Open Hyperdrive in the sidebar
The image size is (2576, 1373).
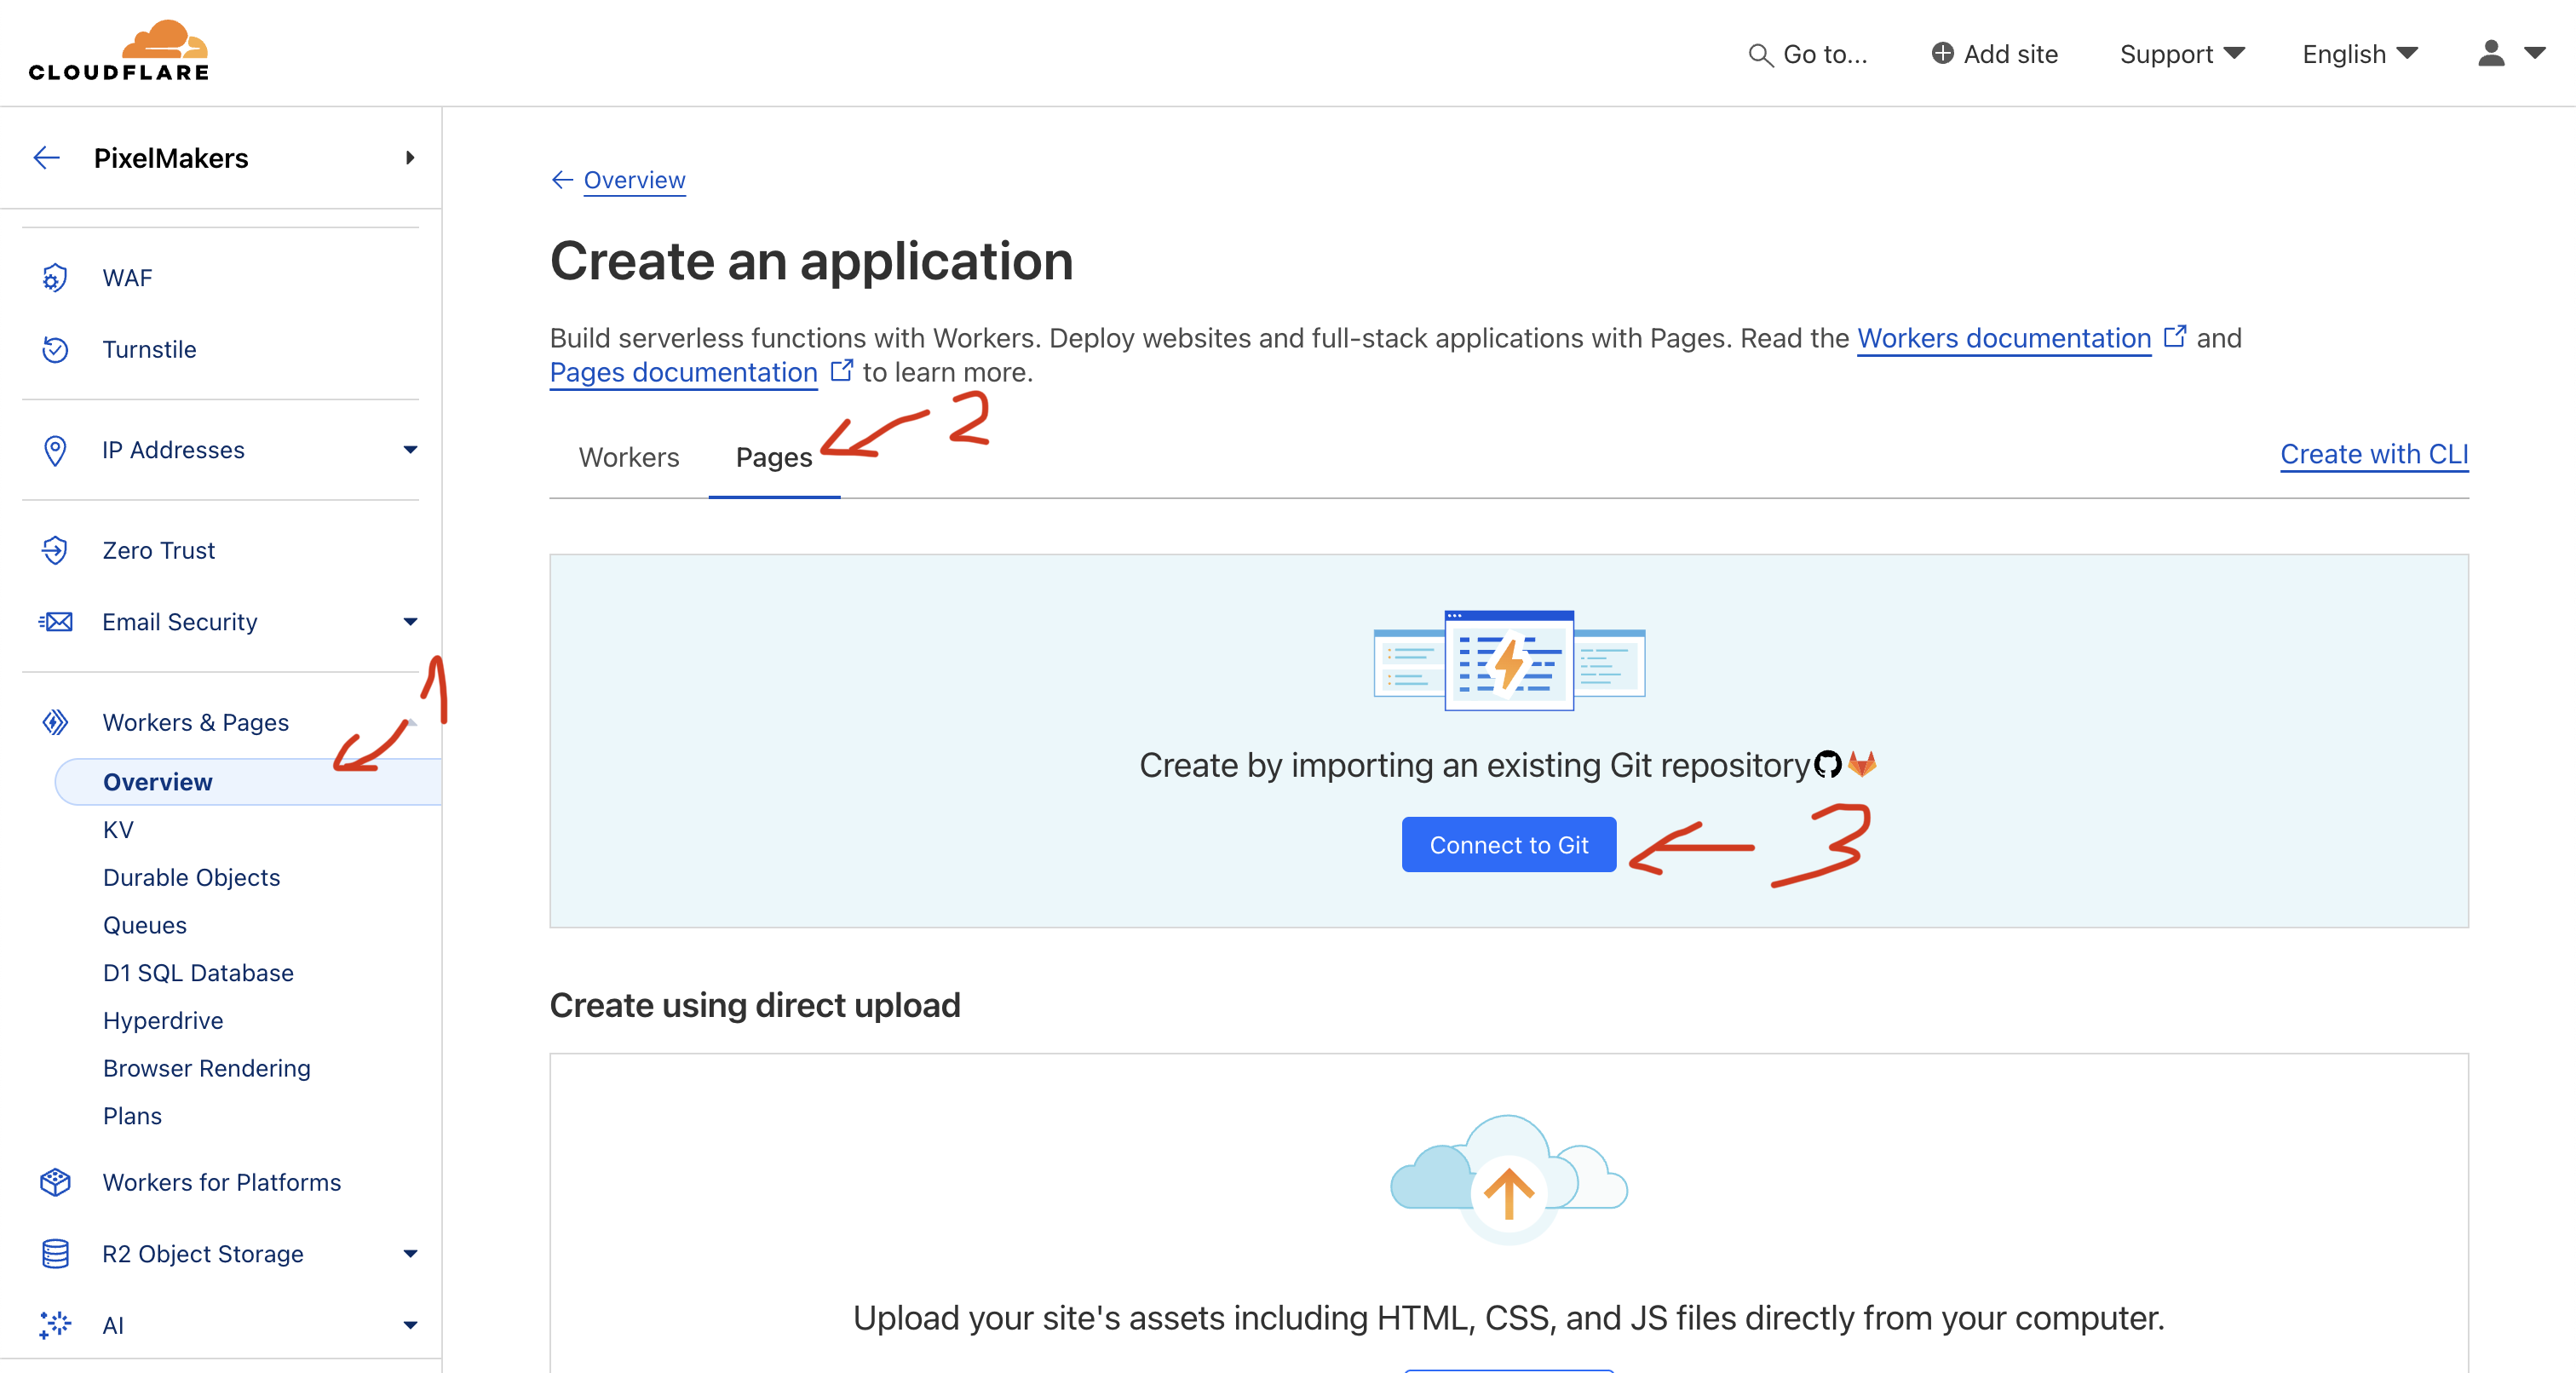163,1021
